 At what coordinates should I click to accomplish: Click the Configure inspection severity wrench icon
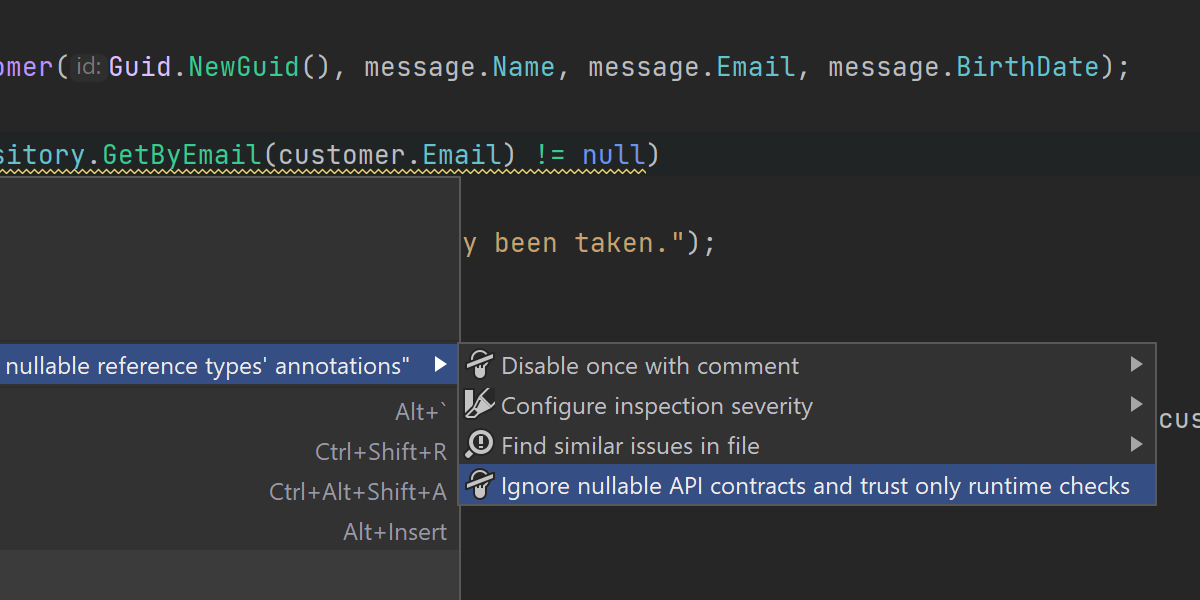coord(481,406)
